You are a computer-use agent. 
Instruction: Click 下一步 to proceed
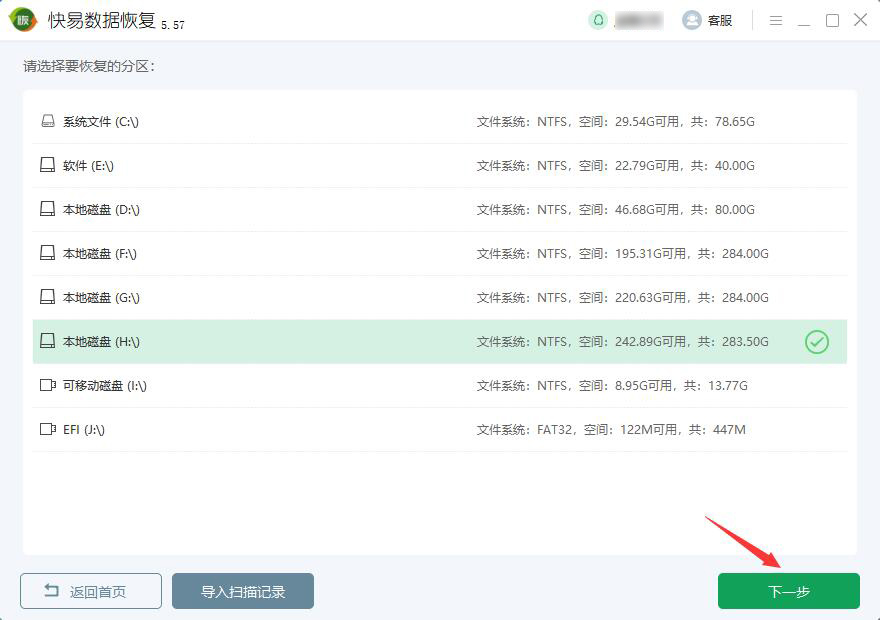[788, 591]
